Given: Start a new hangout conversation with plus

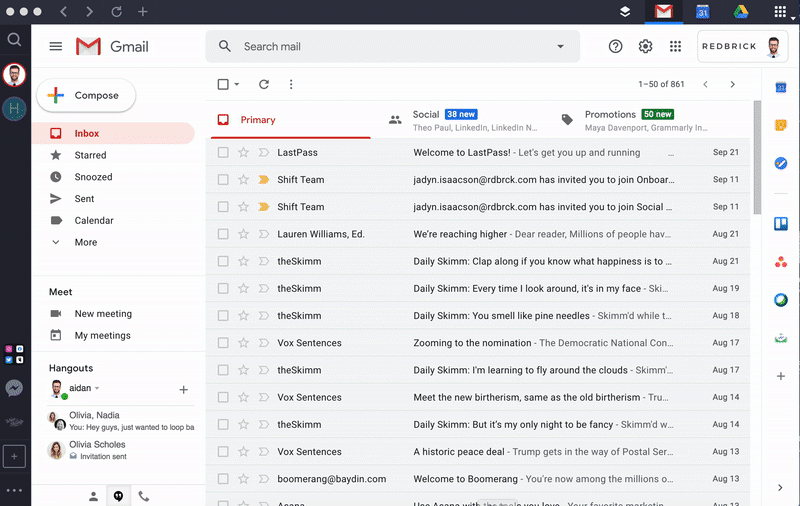Looking at the screenshot, I should (x=183, y=389).
